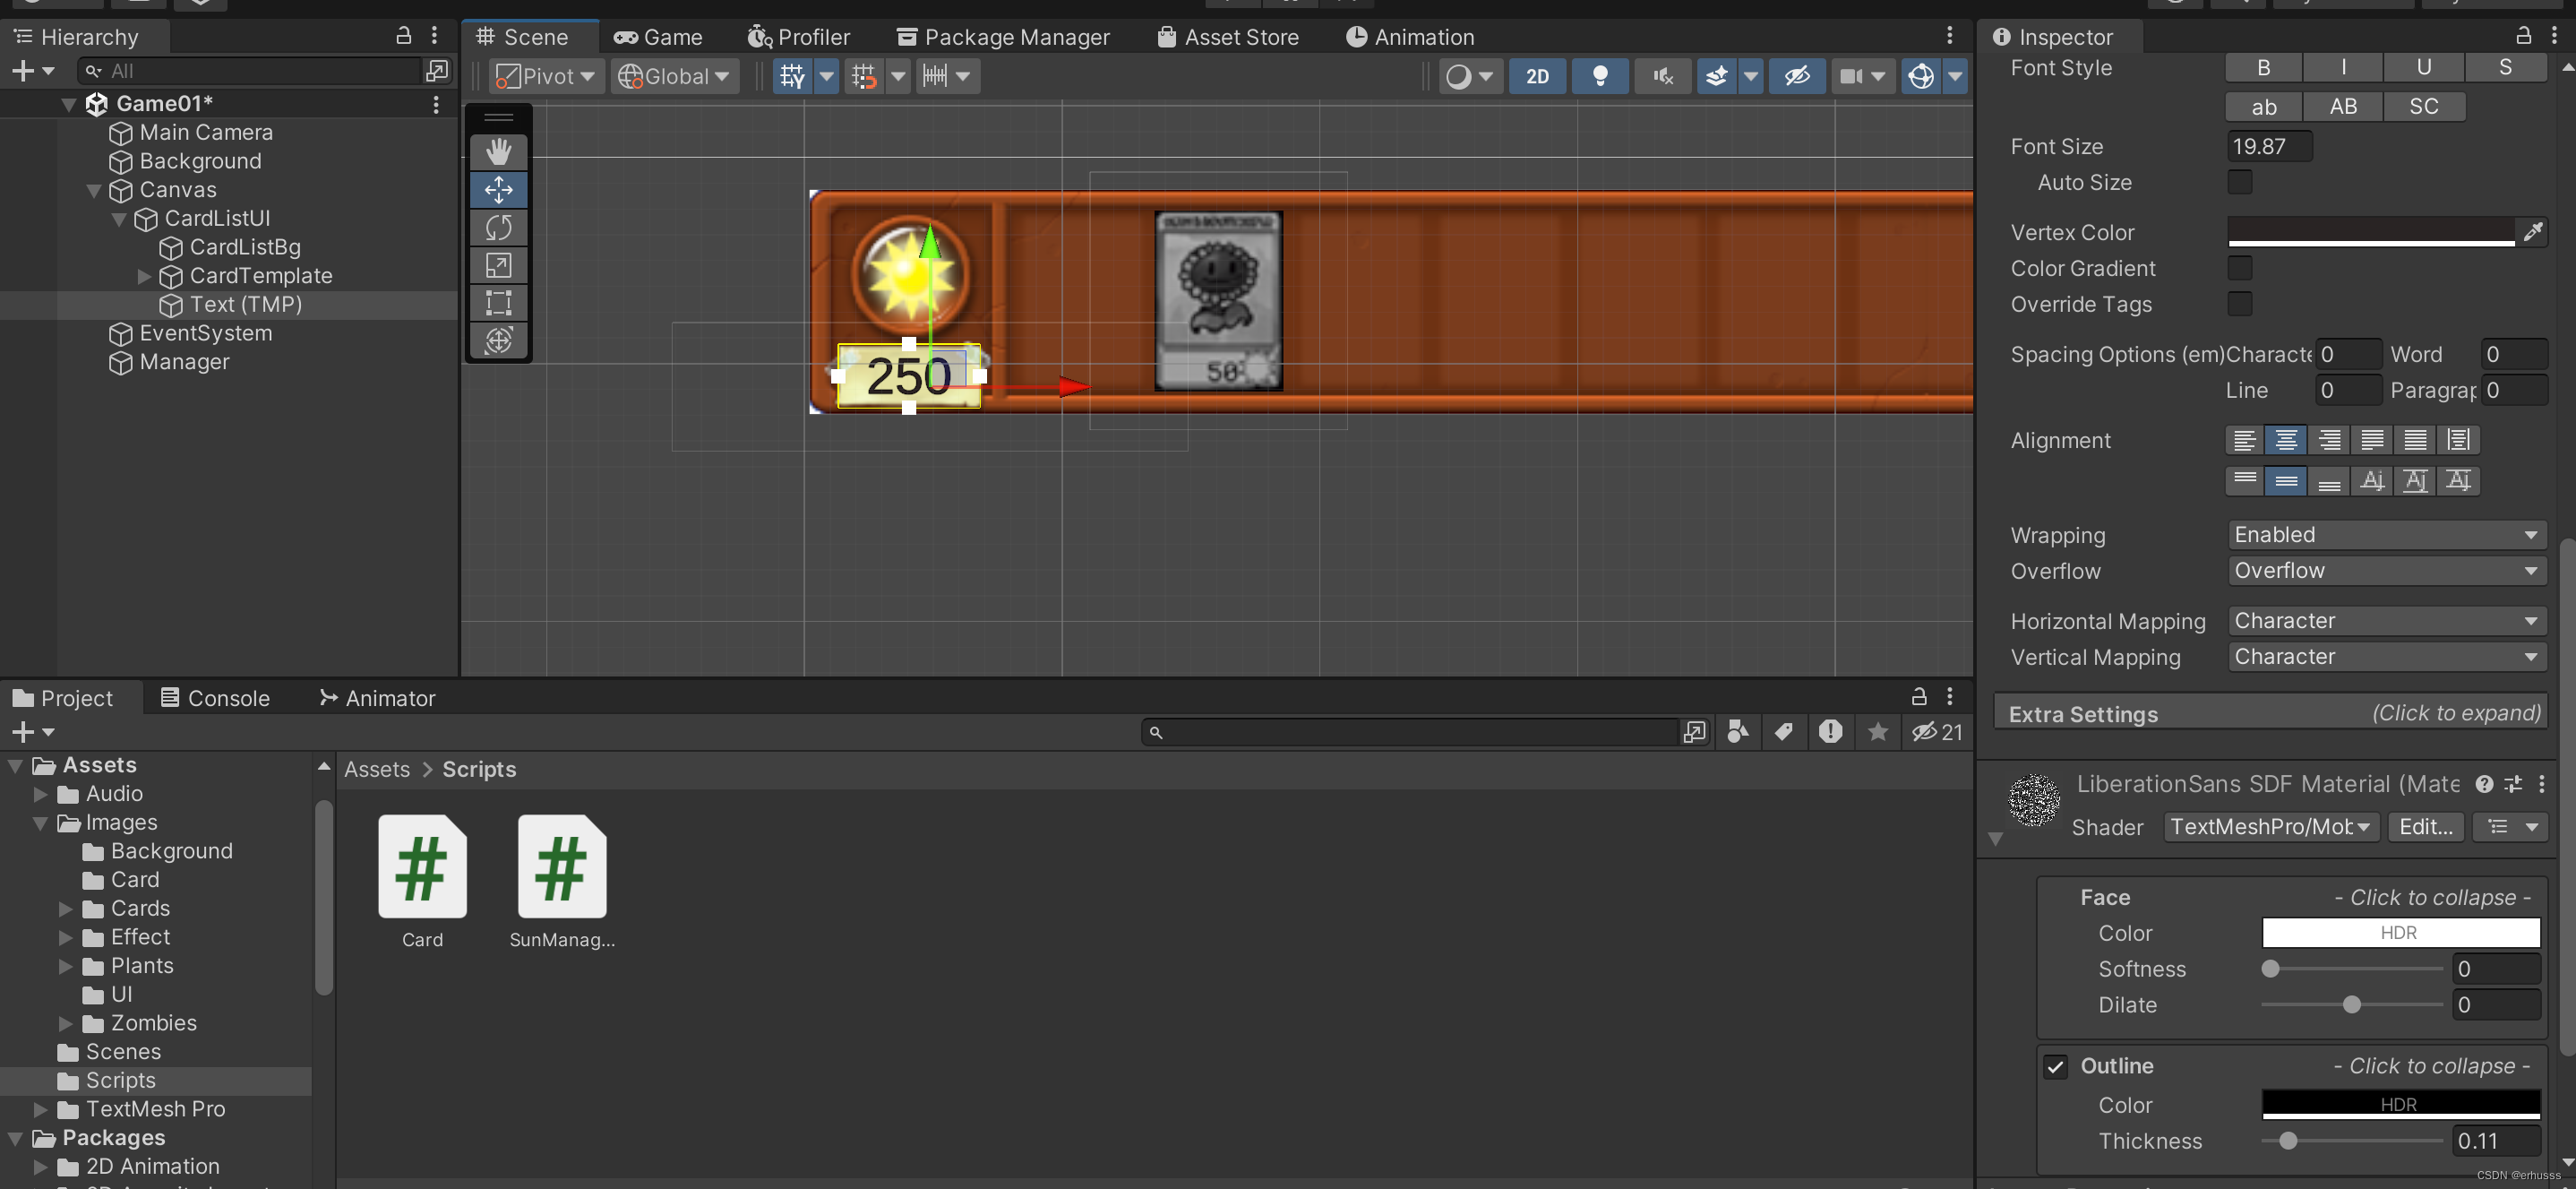Open the Overflow dropdown
This screenshot has width=2576, height=1189.
2385,571
